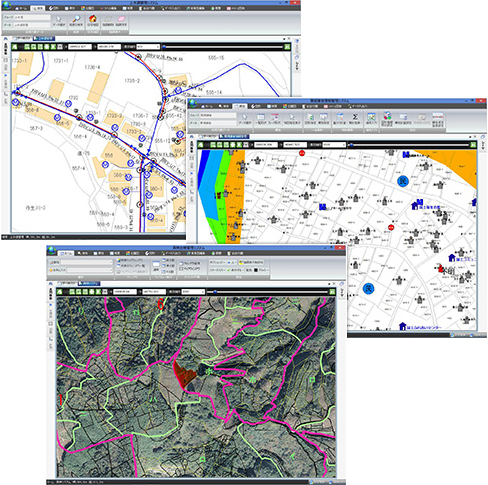Click the red house icon in top window ribbon

tap(93, 19)
